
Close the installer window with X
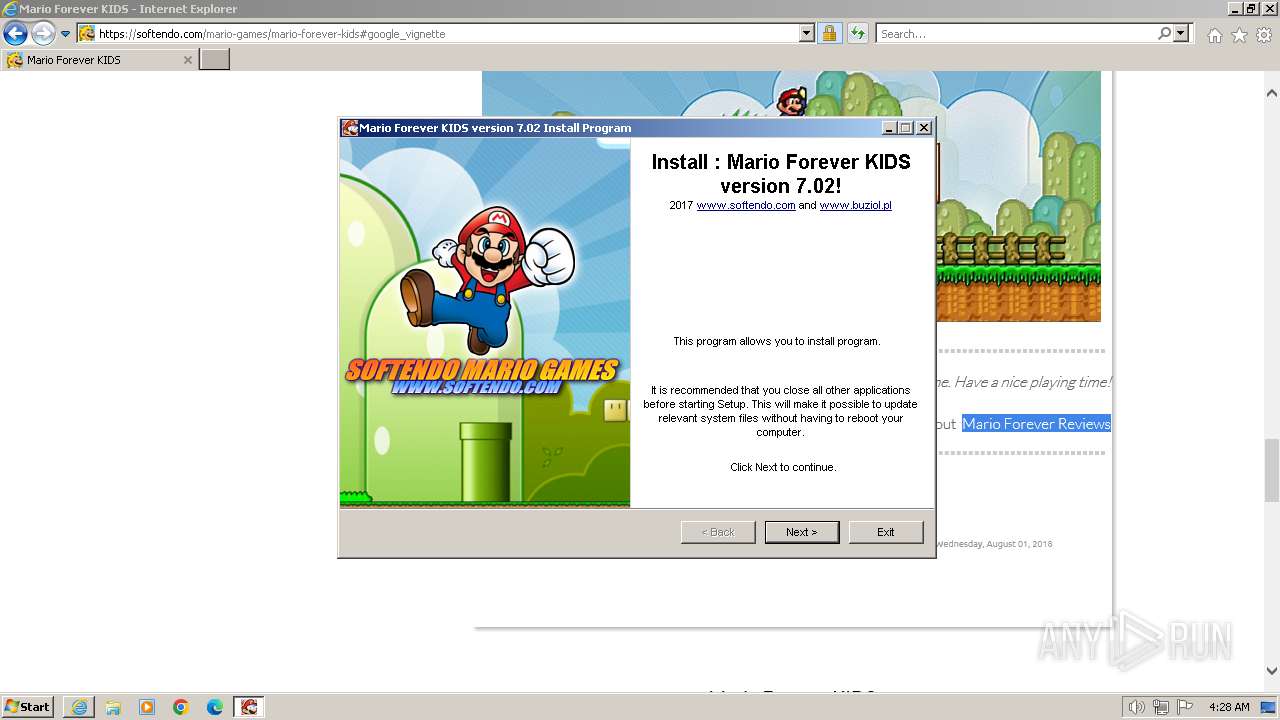tap(924, 128)
